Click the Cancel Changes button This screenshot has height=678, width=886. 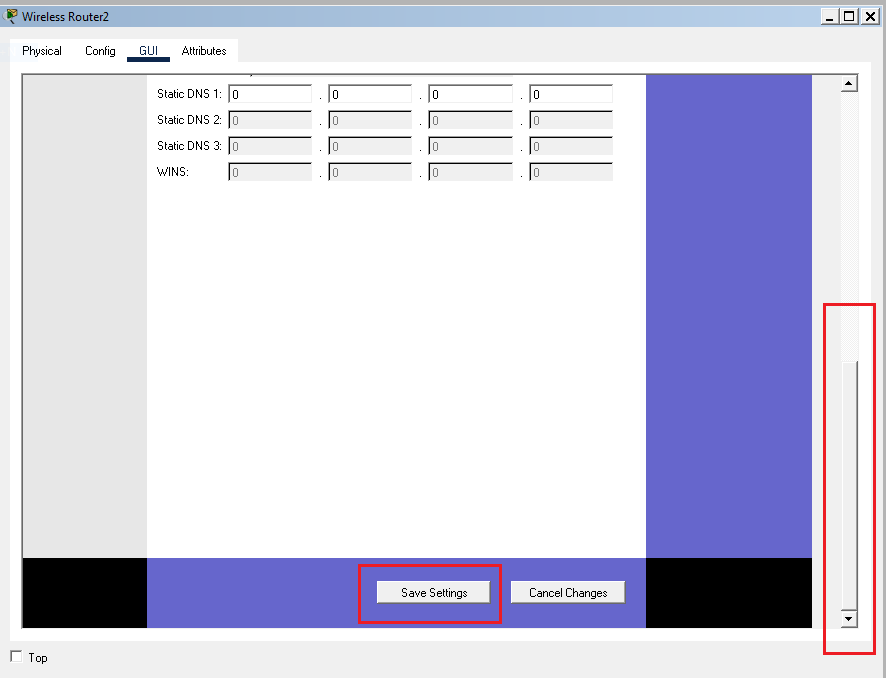pyautogui.click(x=567, y=593)
